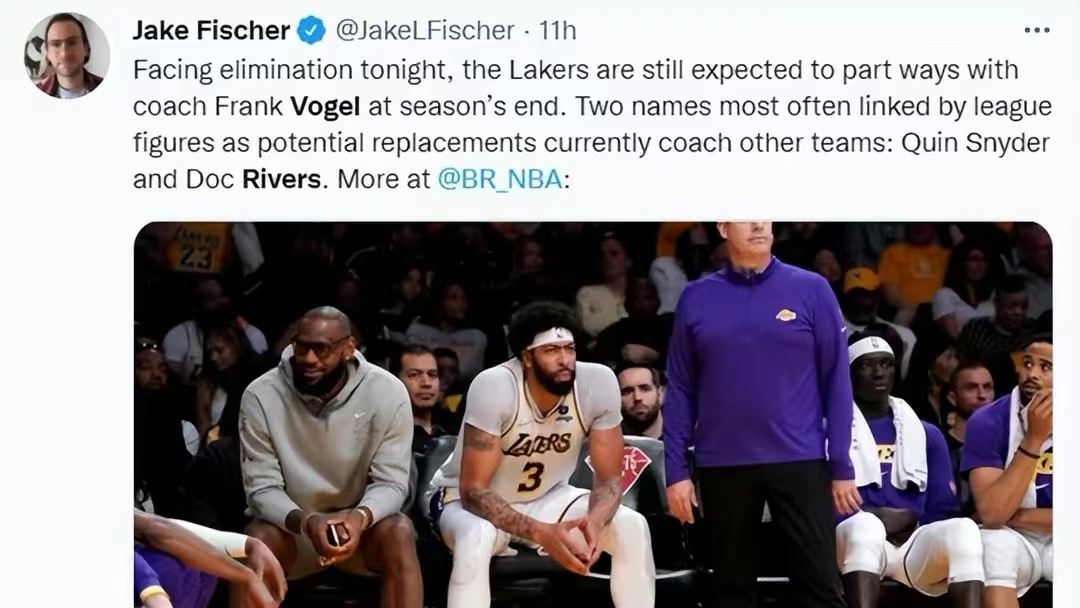Screen dimensions: 1080x608
Task: Click the phone held by man in hoodie
Action: click(333, 533)
